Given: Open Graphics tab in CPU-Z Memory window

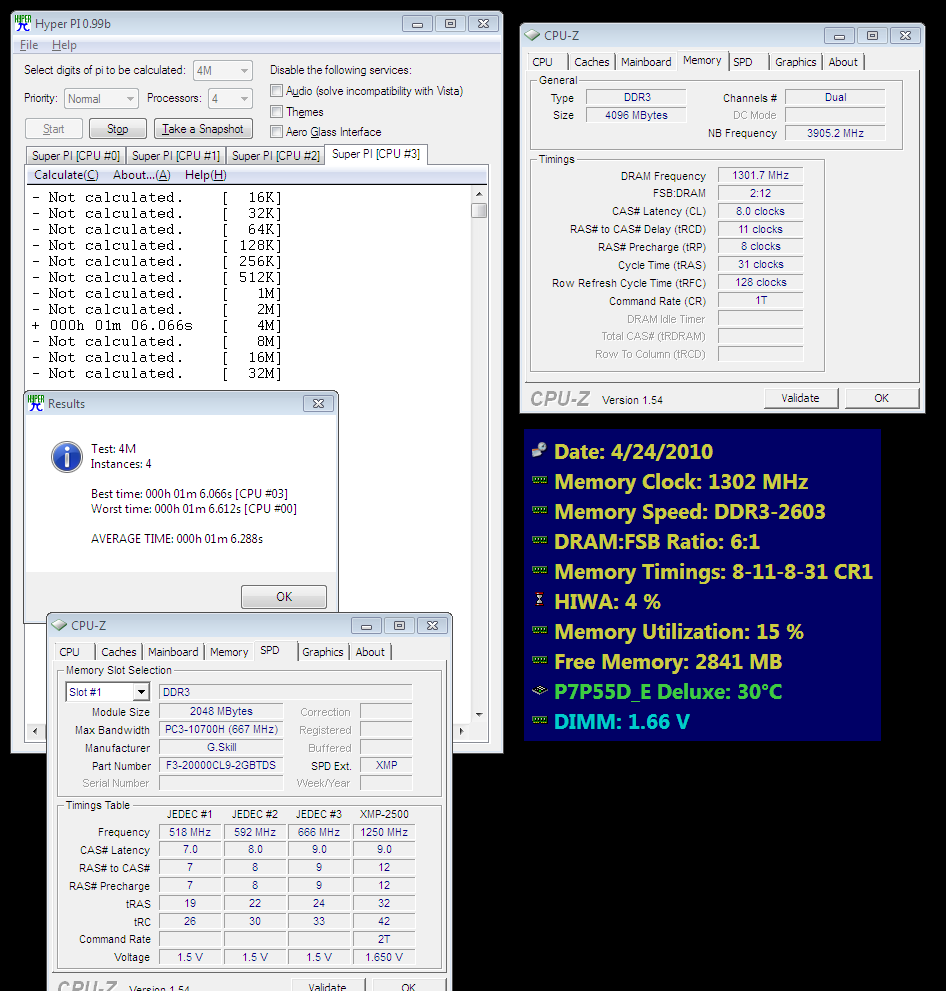Looking at the screenshot, I should click(x=796, y=62).
